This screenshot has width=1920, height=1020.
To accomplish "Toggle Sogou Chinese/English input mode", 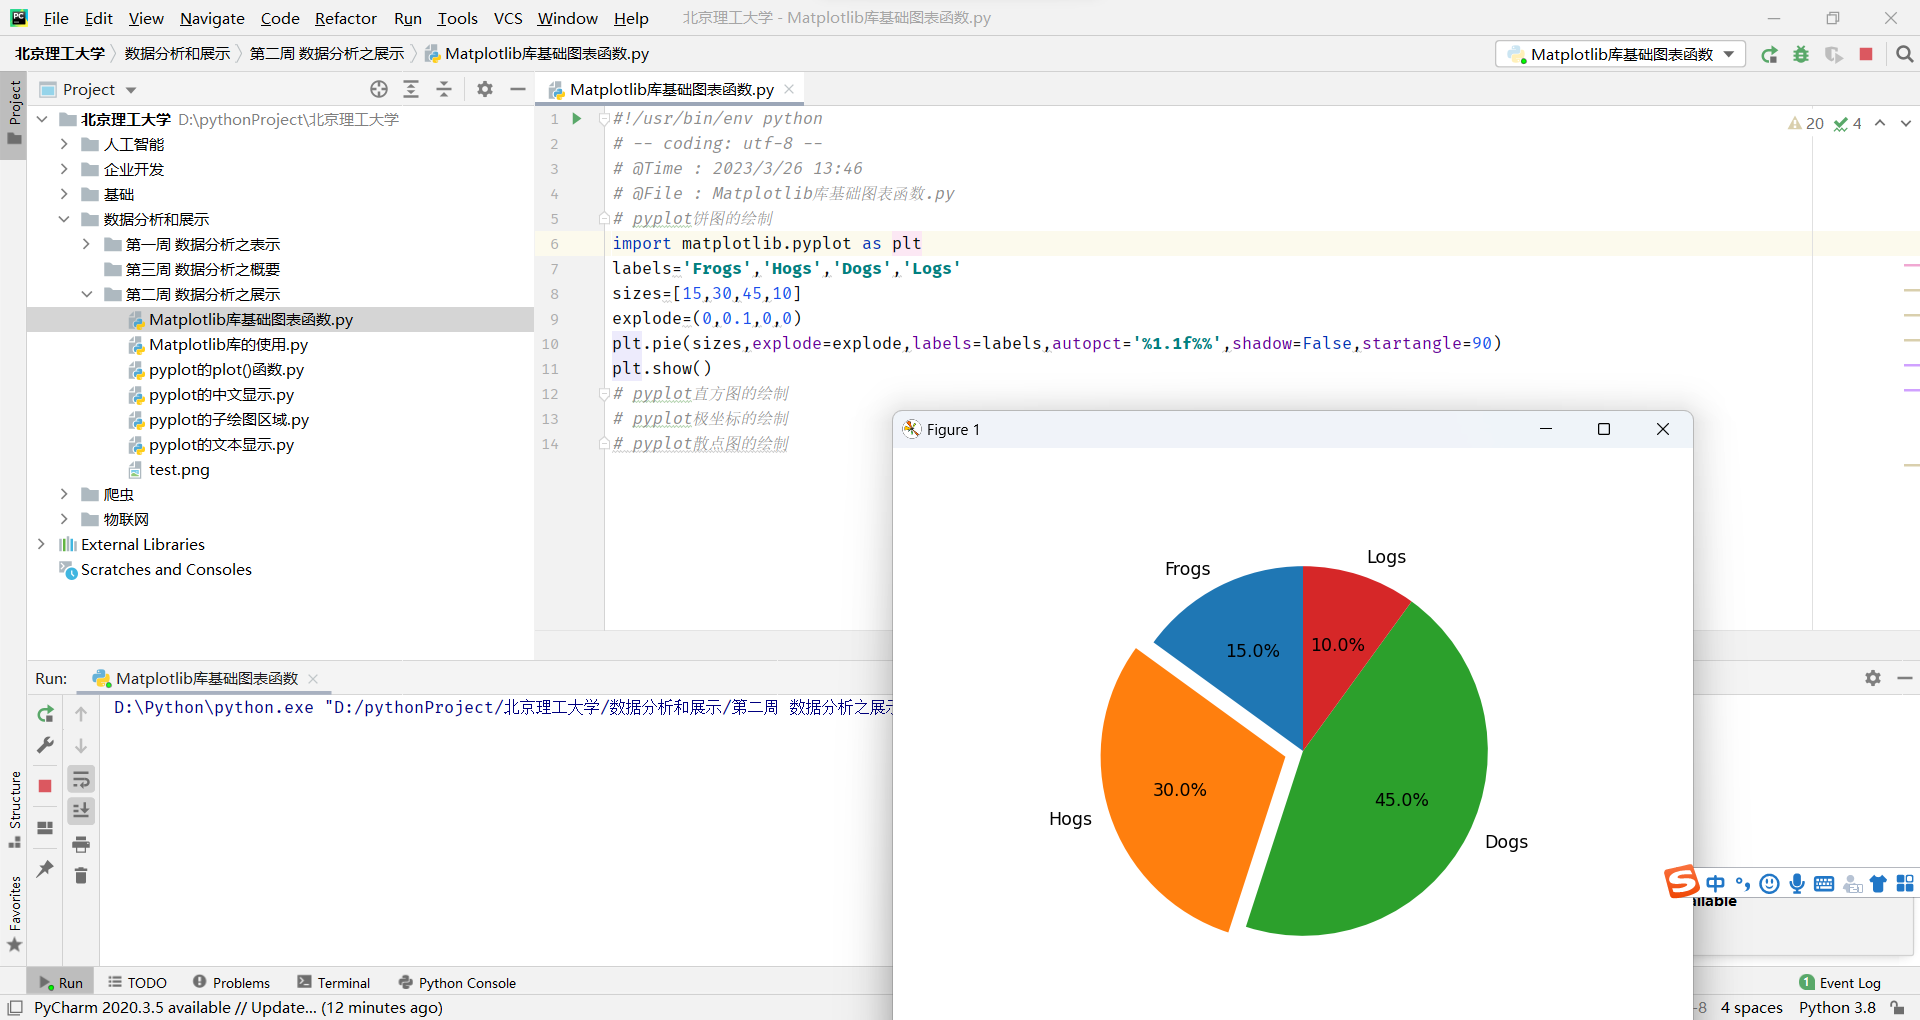I will pos(1716,883).
